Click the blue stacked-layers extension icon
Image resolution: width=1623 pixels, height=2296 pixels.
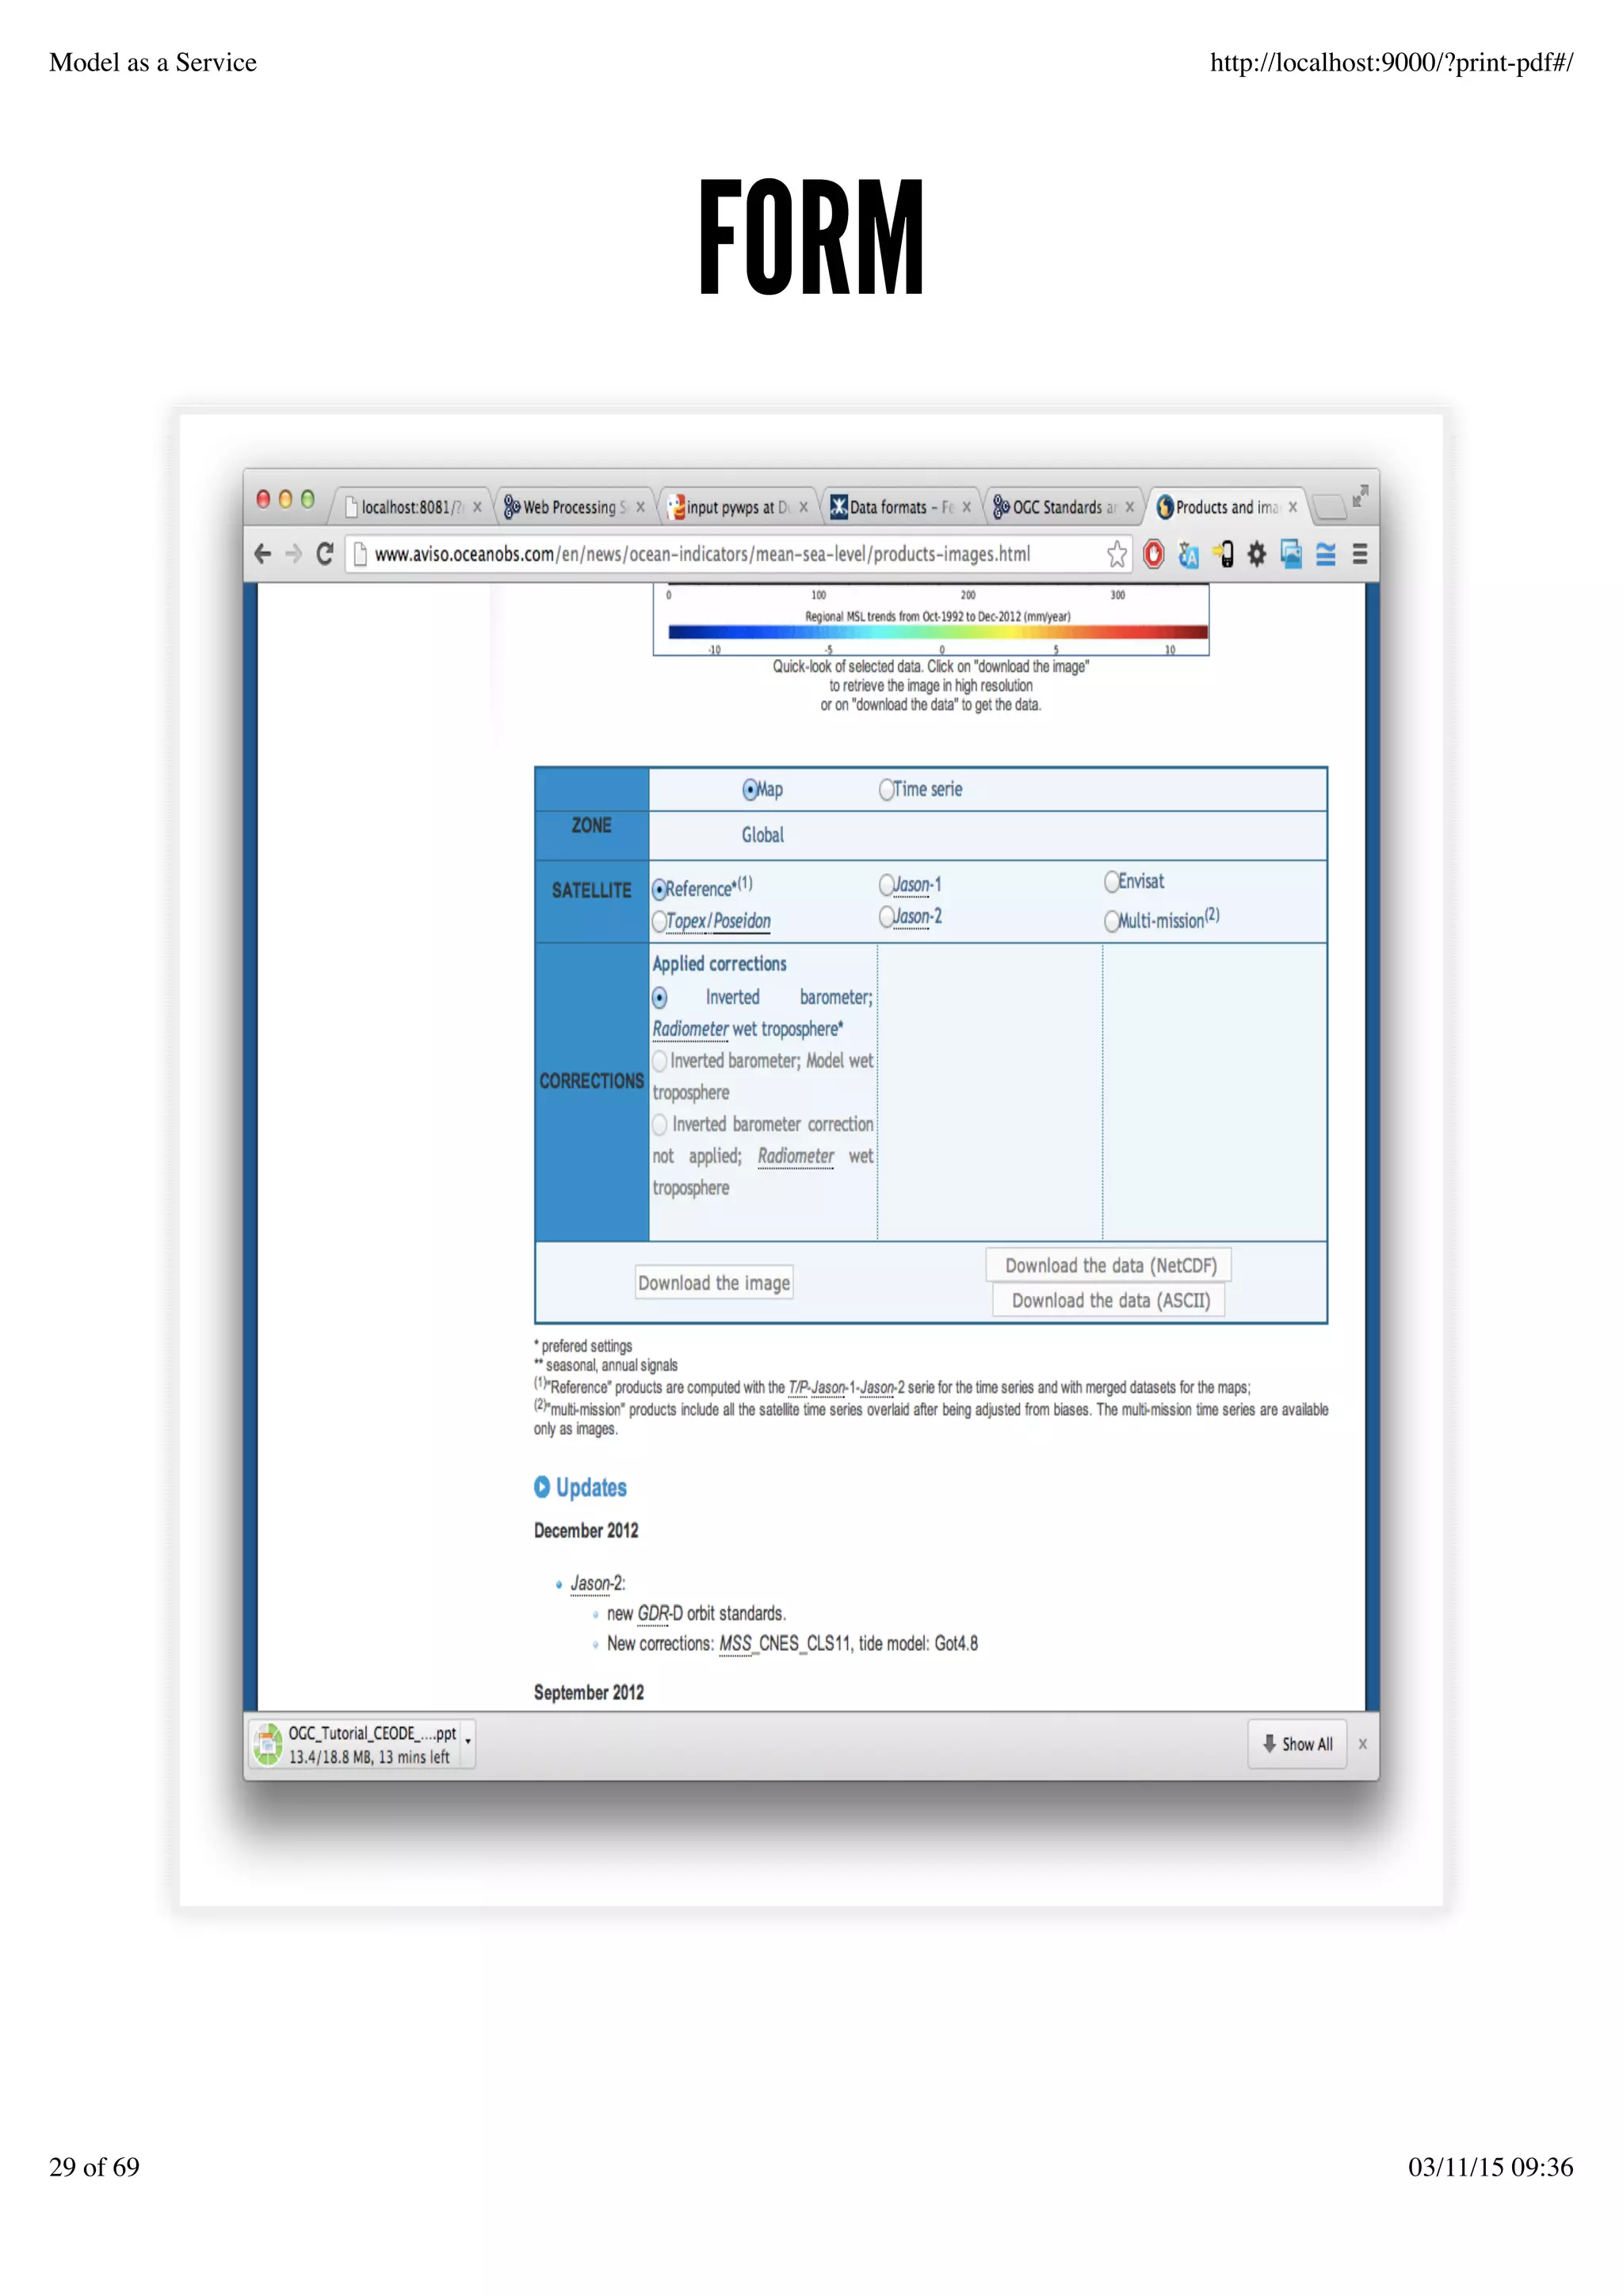pos(1326,554)
